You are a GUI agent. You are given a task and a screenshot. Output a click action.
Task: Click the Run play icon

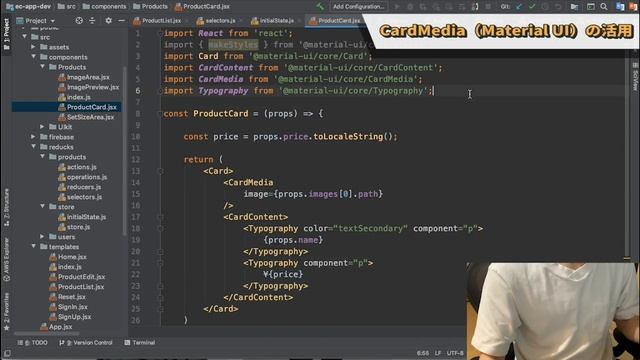[397, 7]
